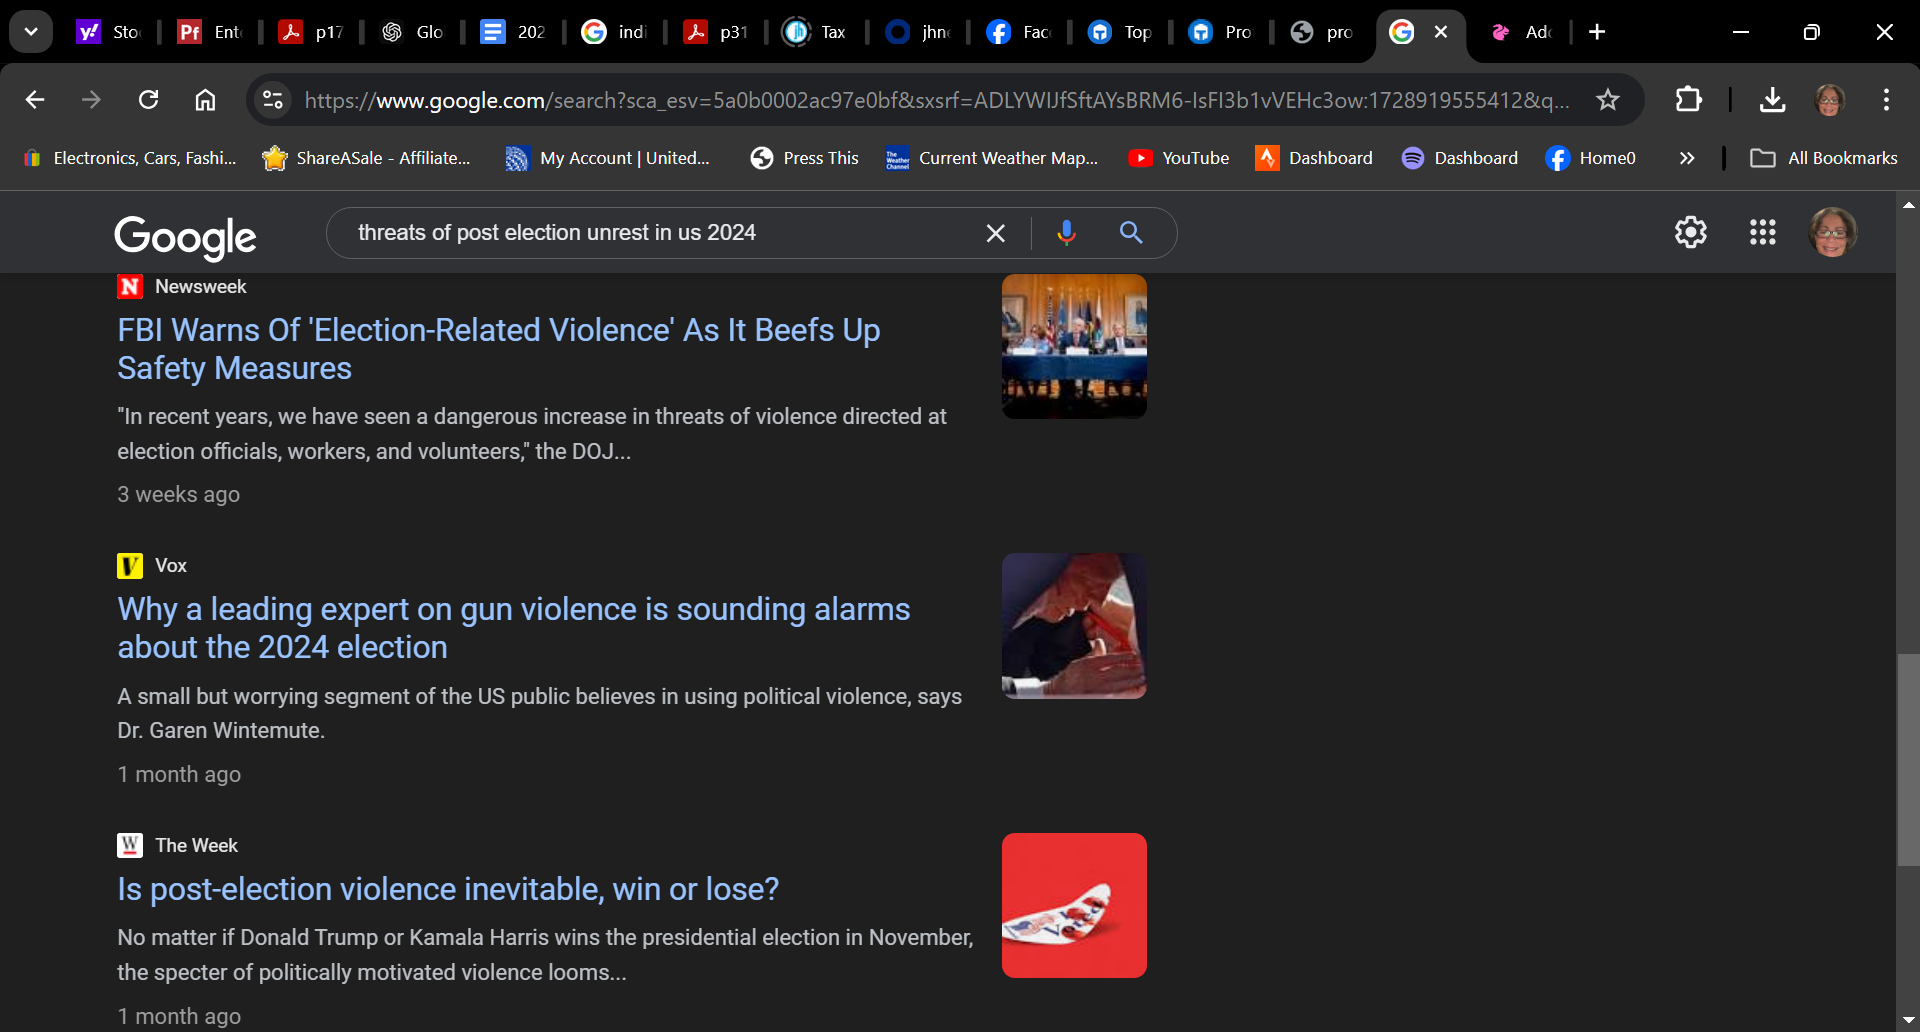Open the browser downloads panel
Screen dimensions: 1920x1032
point(1772,100)
